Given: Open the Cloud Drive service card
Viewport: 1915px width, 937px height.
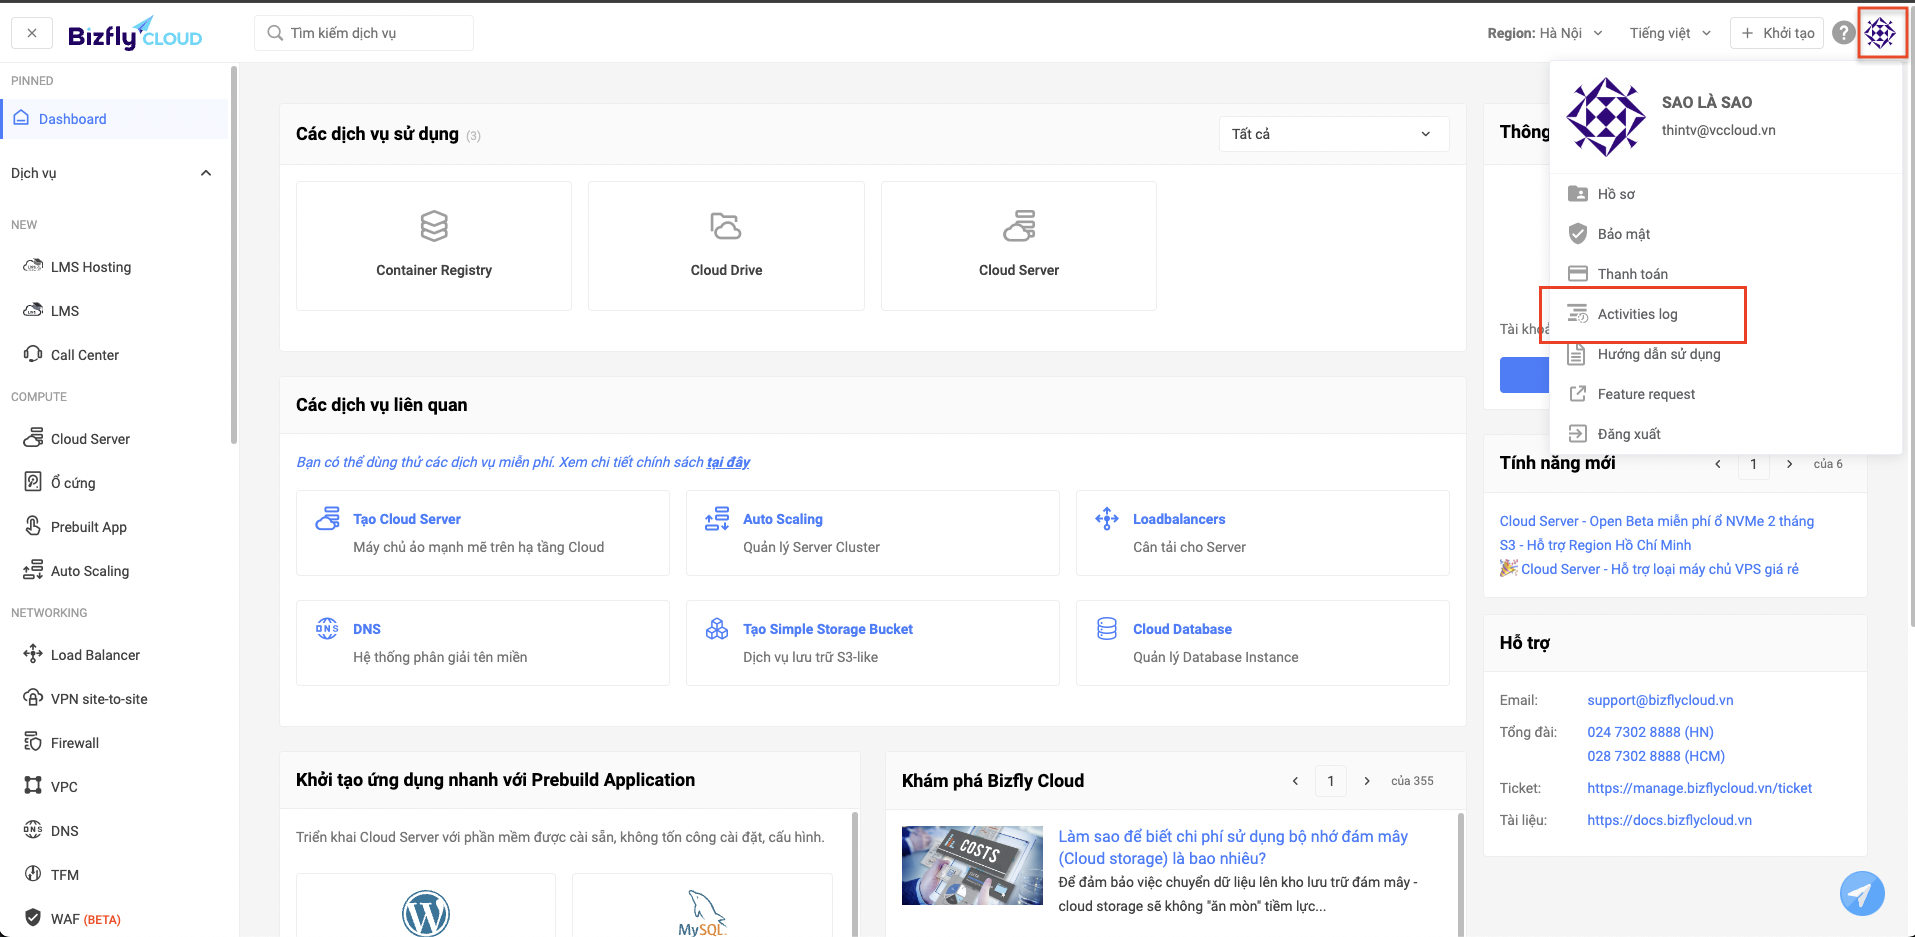Looking at the screenshot, I should 726,246.
